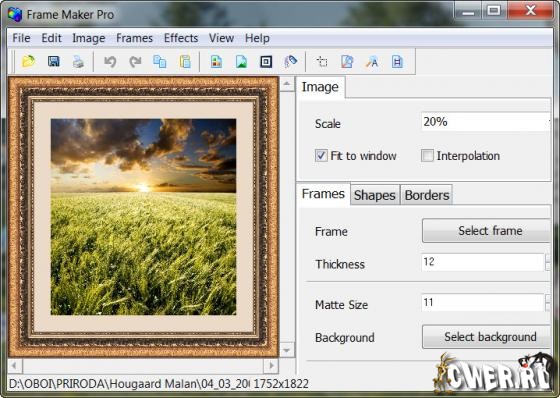Open the Help menu

pos(257,38)
